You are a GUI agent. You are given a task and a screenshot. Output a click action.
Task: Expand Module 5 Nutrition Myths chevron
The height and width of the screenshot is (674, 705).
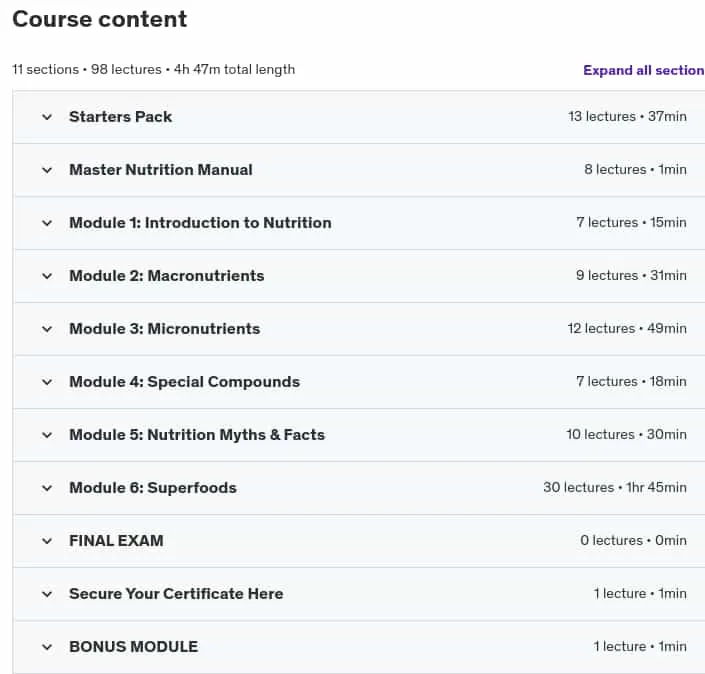[x=47, y=436]
